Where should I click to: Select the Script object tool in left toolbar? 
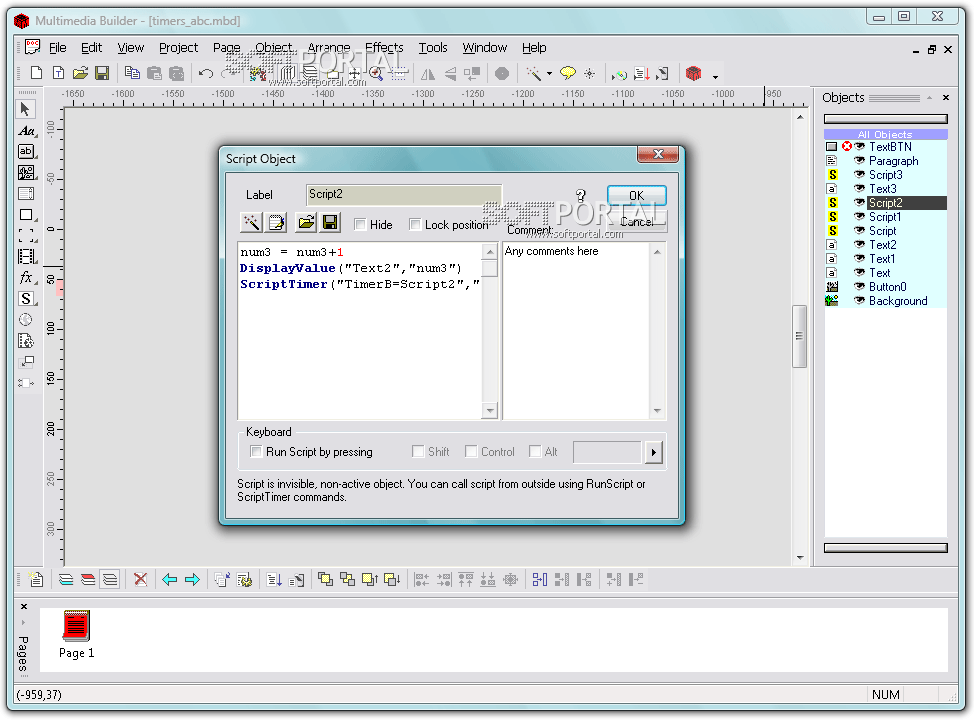click(x=26, y=299)
